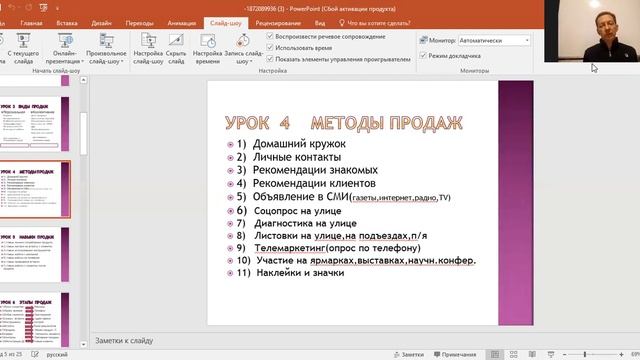The height and width of the screenshot is (360, 640).
Task: Switch to Normal view in status bar
Action: point(495,354)
